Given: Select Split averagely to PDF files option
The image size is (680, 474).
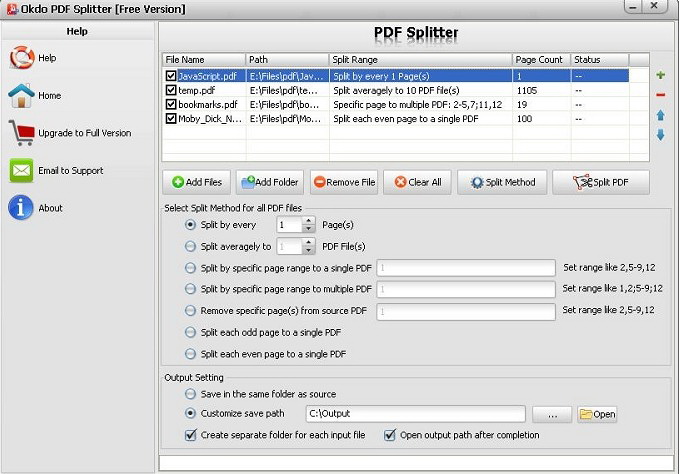Looking at the screenshot, I should coord(190,246).
